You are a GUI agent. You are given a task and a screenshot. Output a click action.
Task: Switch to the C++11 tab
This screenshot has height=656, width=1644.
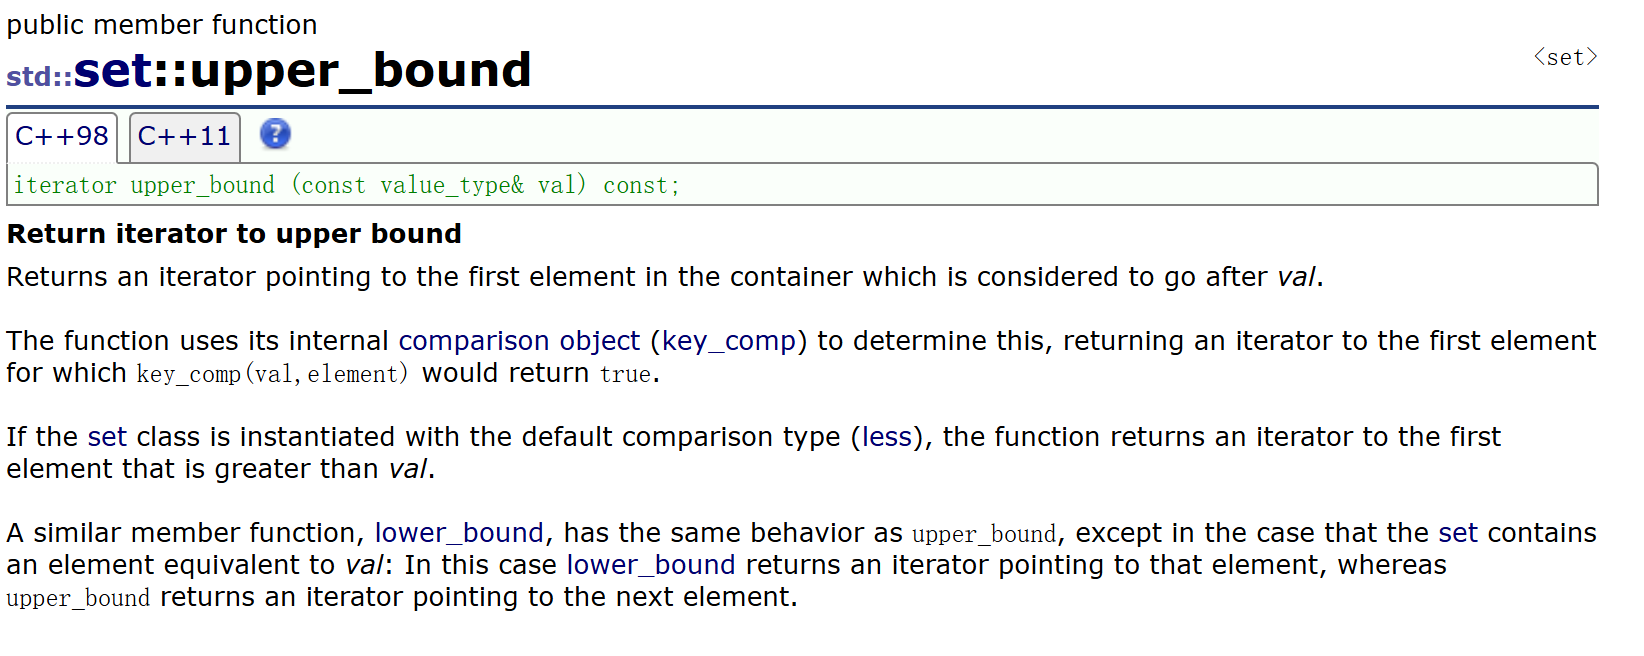click(184, 137)
